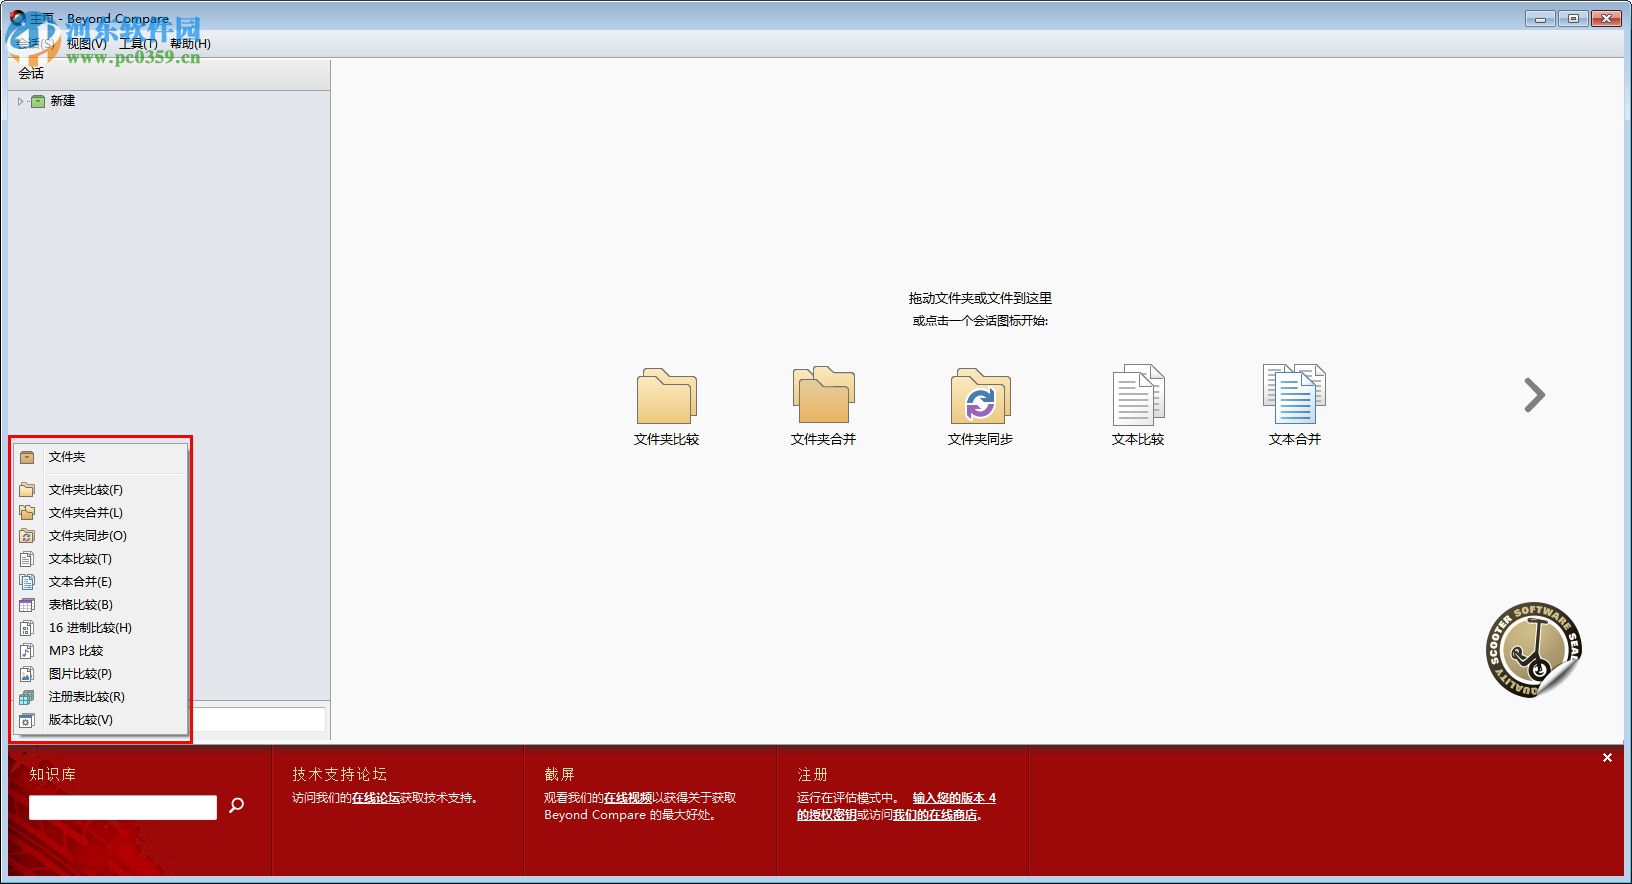Choose 16 进制比较(H) from popup menu
This screenshot has height=884, width=1632.
point(101,628)
